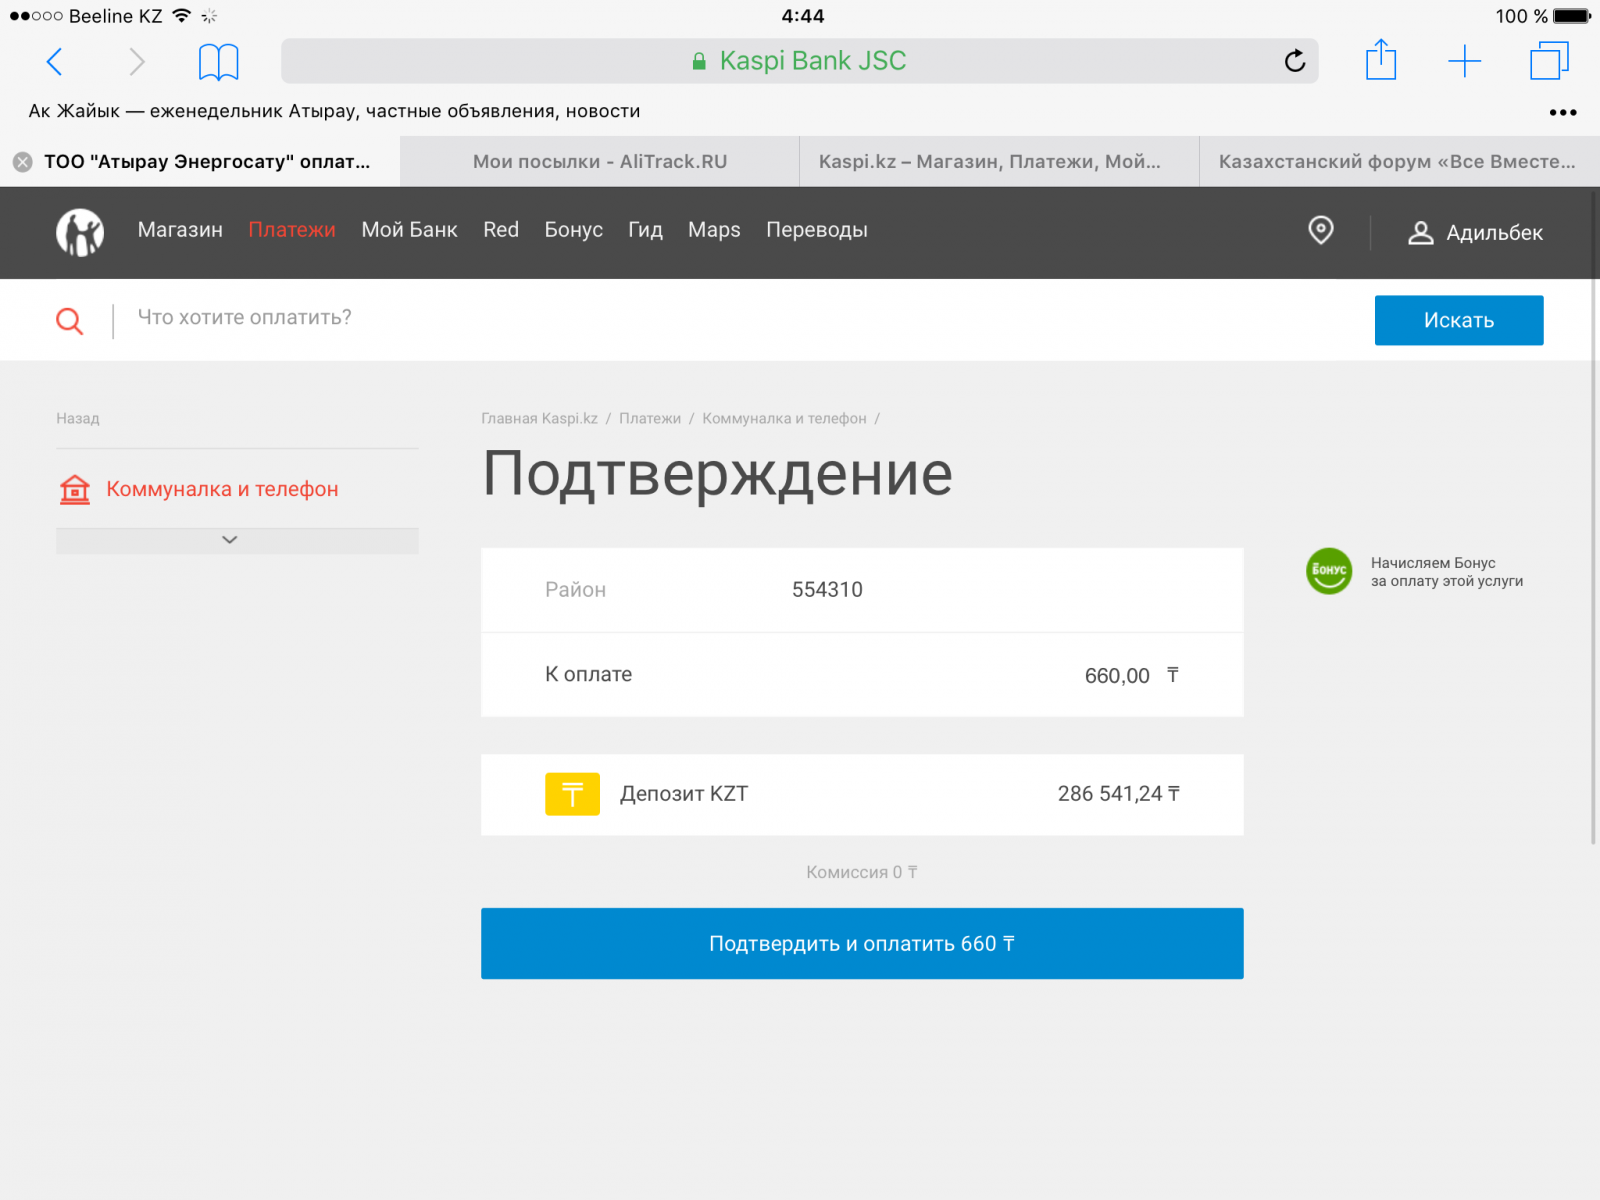
Task: Click the Комиссия 0 ₸ text
Action: click(x=862, y=872)
